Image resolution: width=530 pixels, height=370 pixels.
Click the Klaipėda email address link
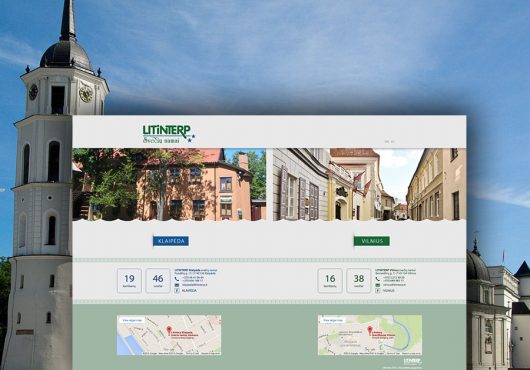195,285
